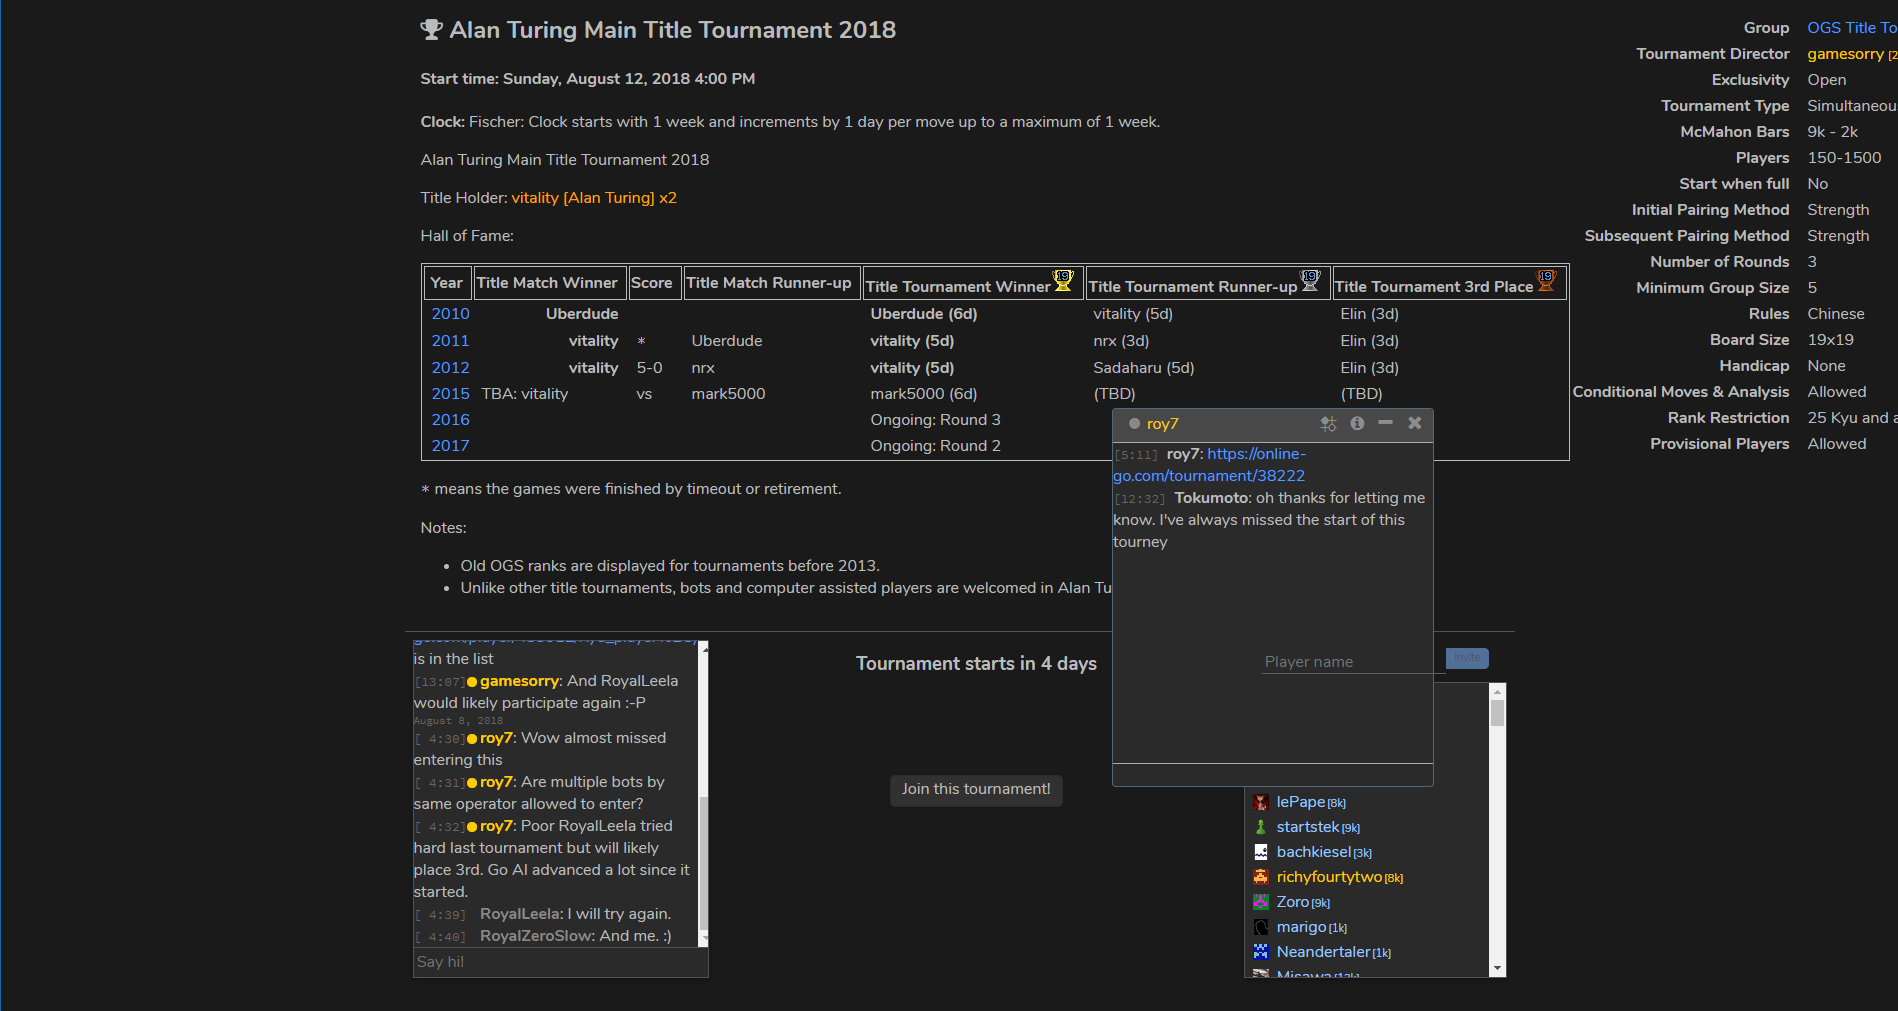Open the 2012 year link
Viewport: 1898px width, 1011px height.
pos(450,368)
